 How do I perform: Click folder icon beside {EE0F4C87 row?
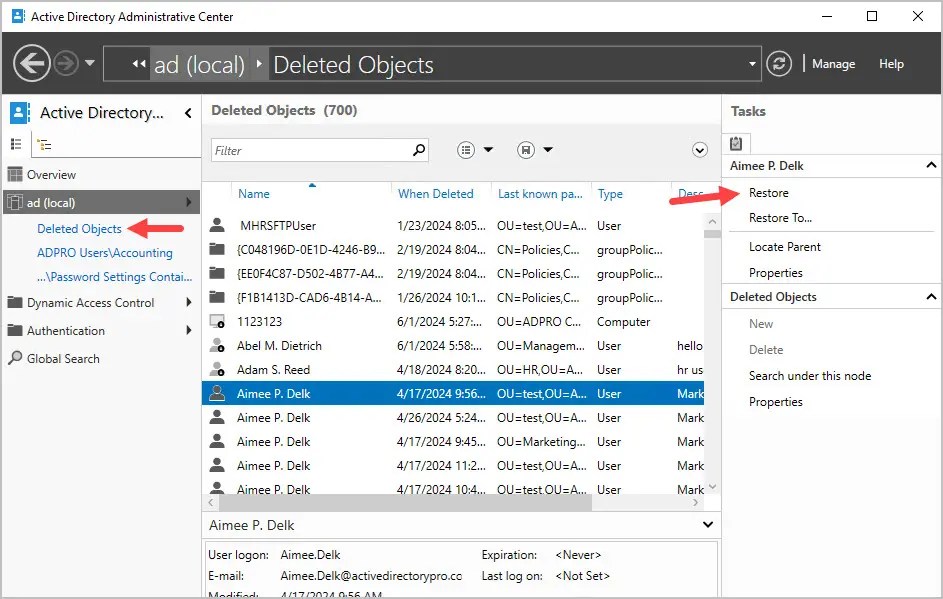[x=217, y=273]
